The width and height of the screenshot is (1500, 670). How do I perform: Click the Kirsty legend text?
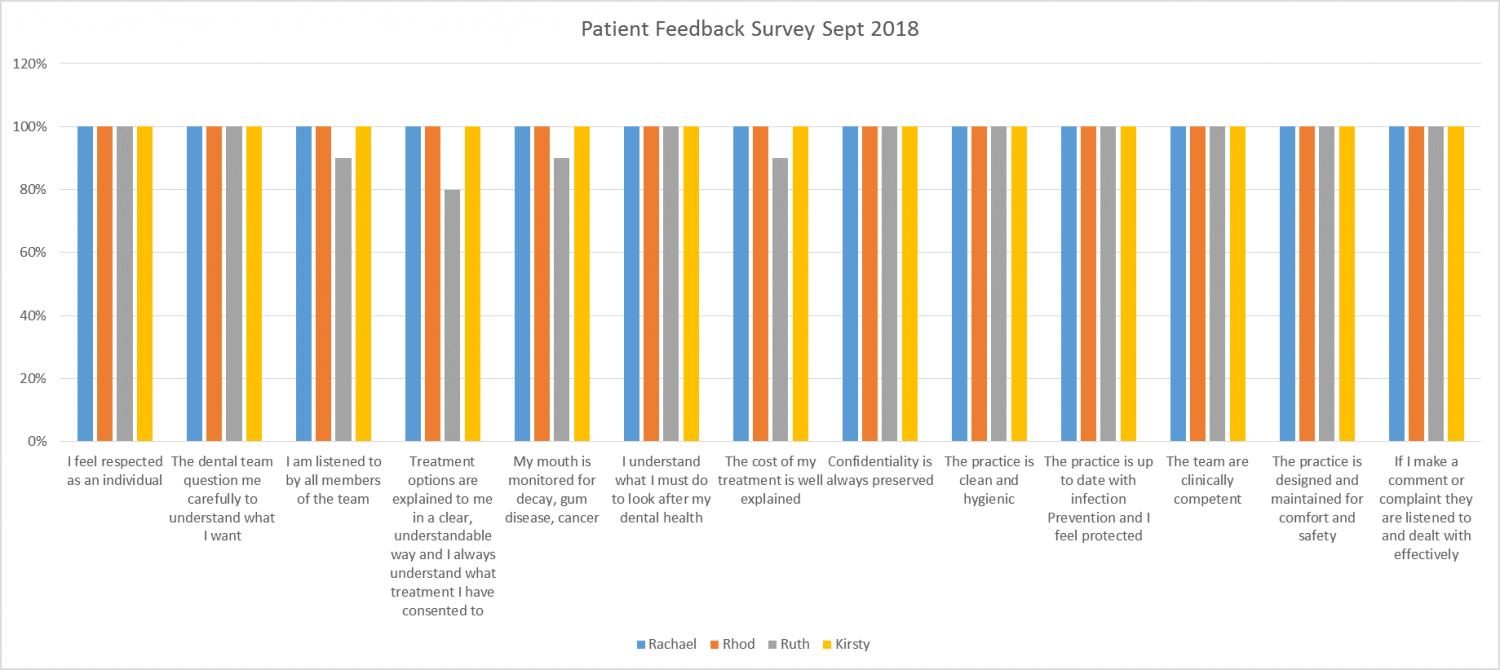coord(851,645)
